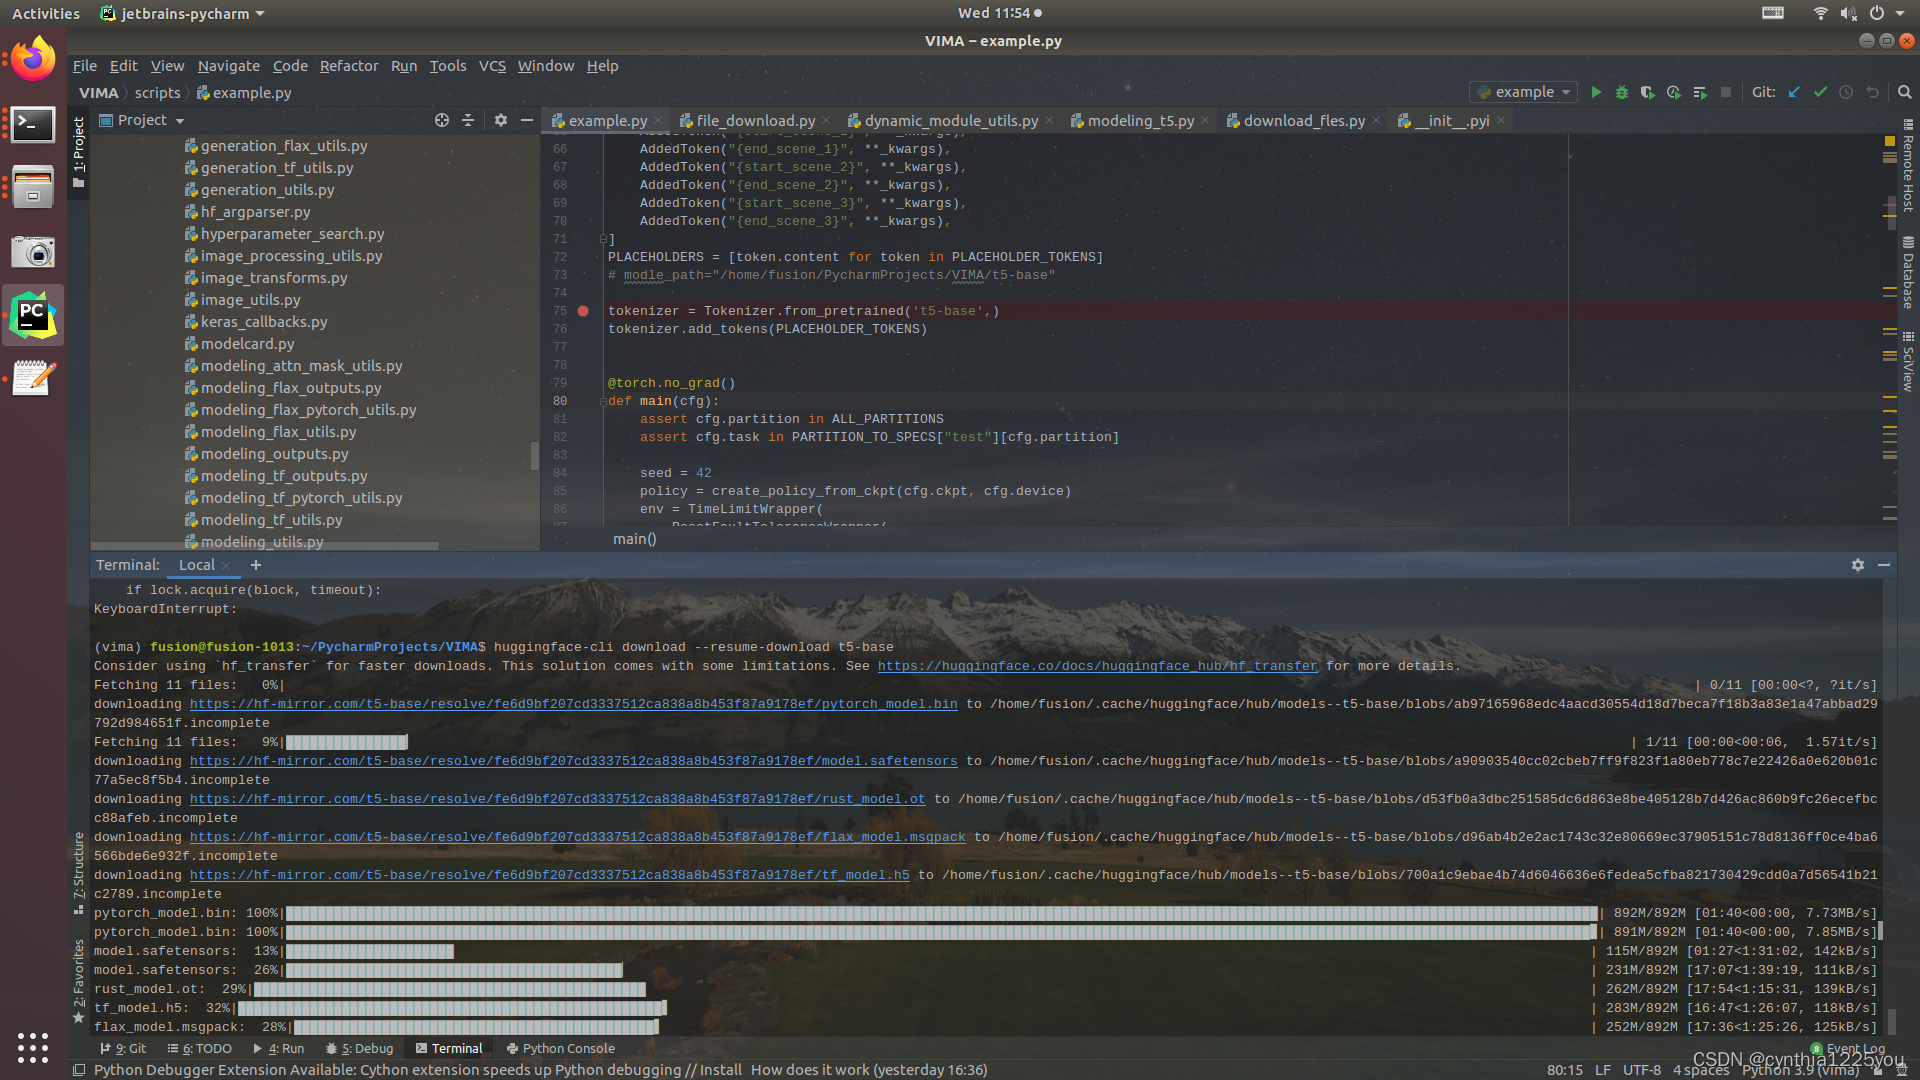Image resolution: width=1920 pixels, height=1080 pixels.
Task: Click Project tree vertical scrollbar
Action: coord(535,455)
